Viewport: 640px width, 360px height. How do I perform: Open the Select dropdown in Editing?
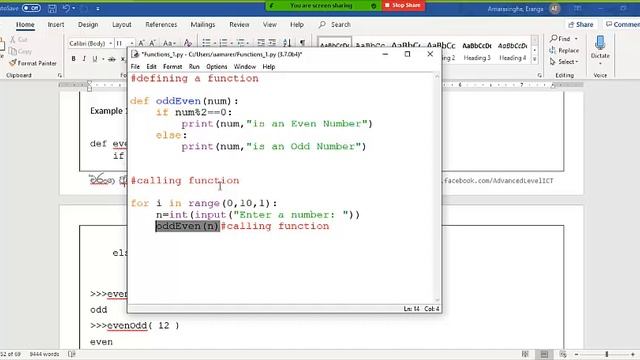[564, 62]
